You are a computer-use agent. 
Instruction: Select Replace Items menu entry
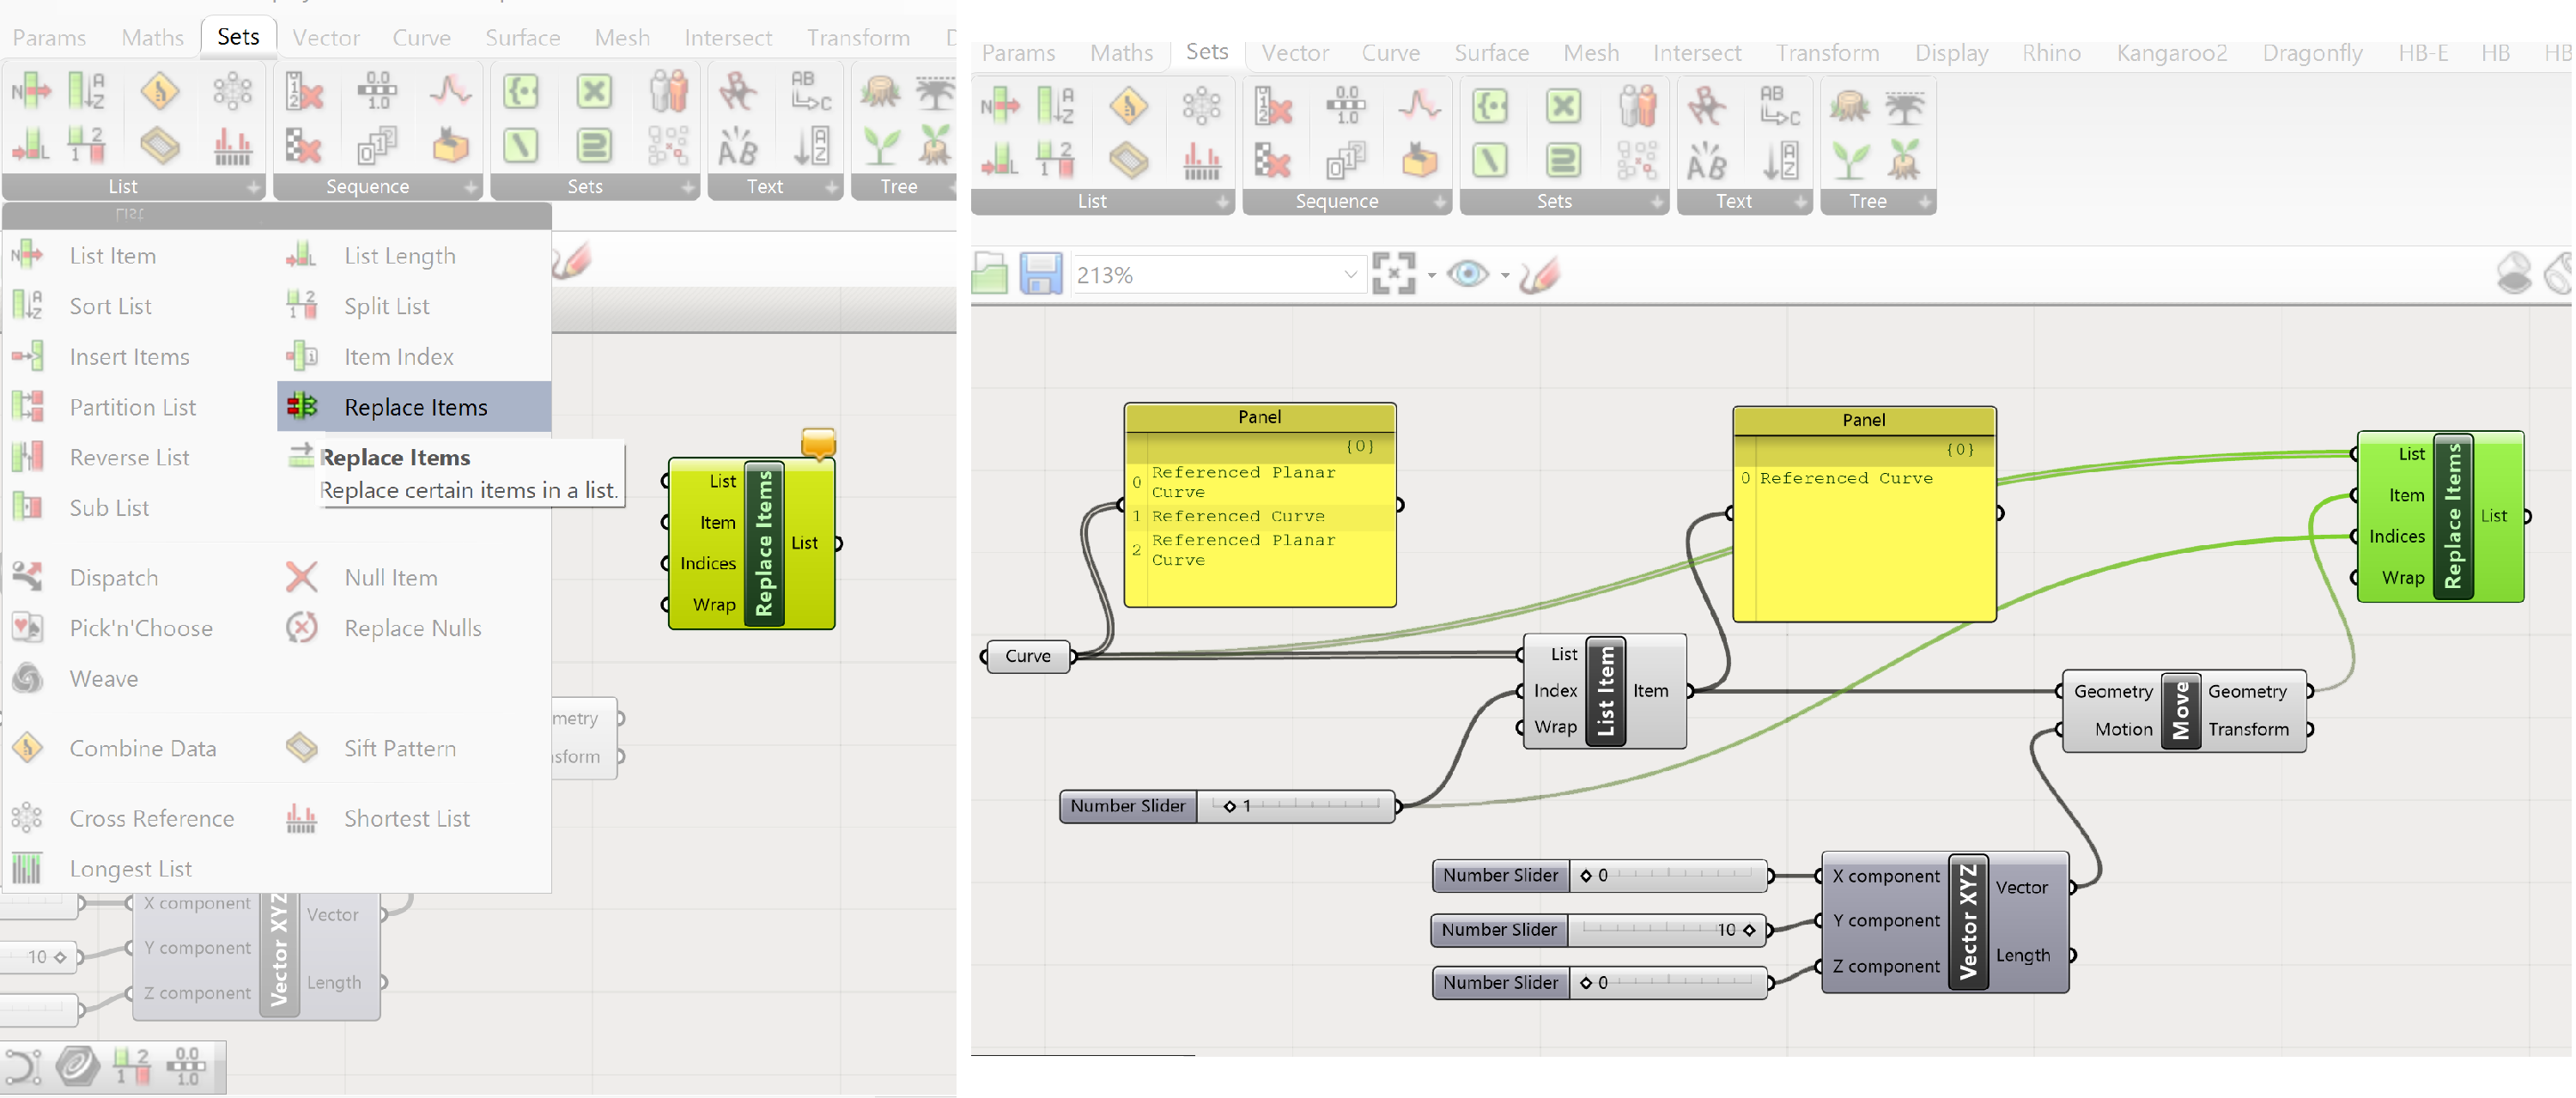coord(414,407)
